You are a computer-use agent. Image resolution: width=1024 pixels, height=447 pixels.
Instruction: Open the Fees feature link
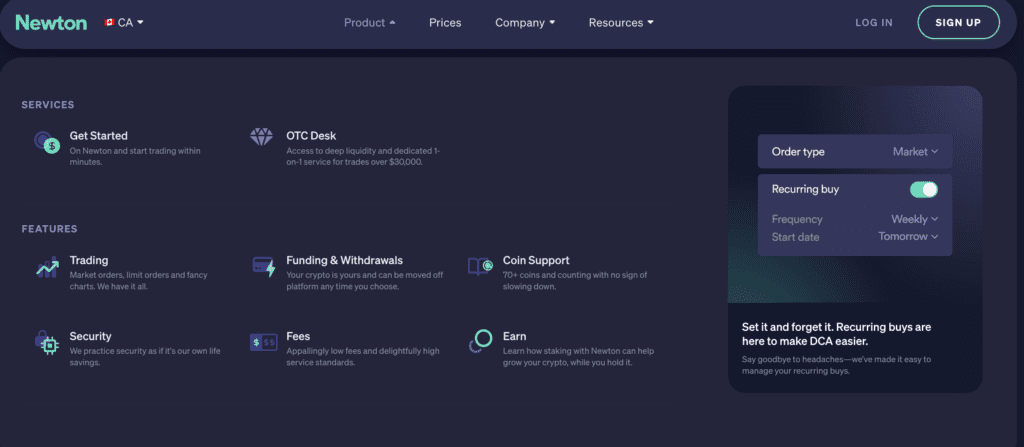click(x=298, y=336)
